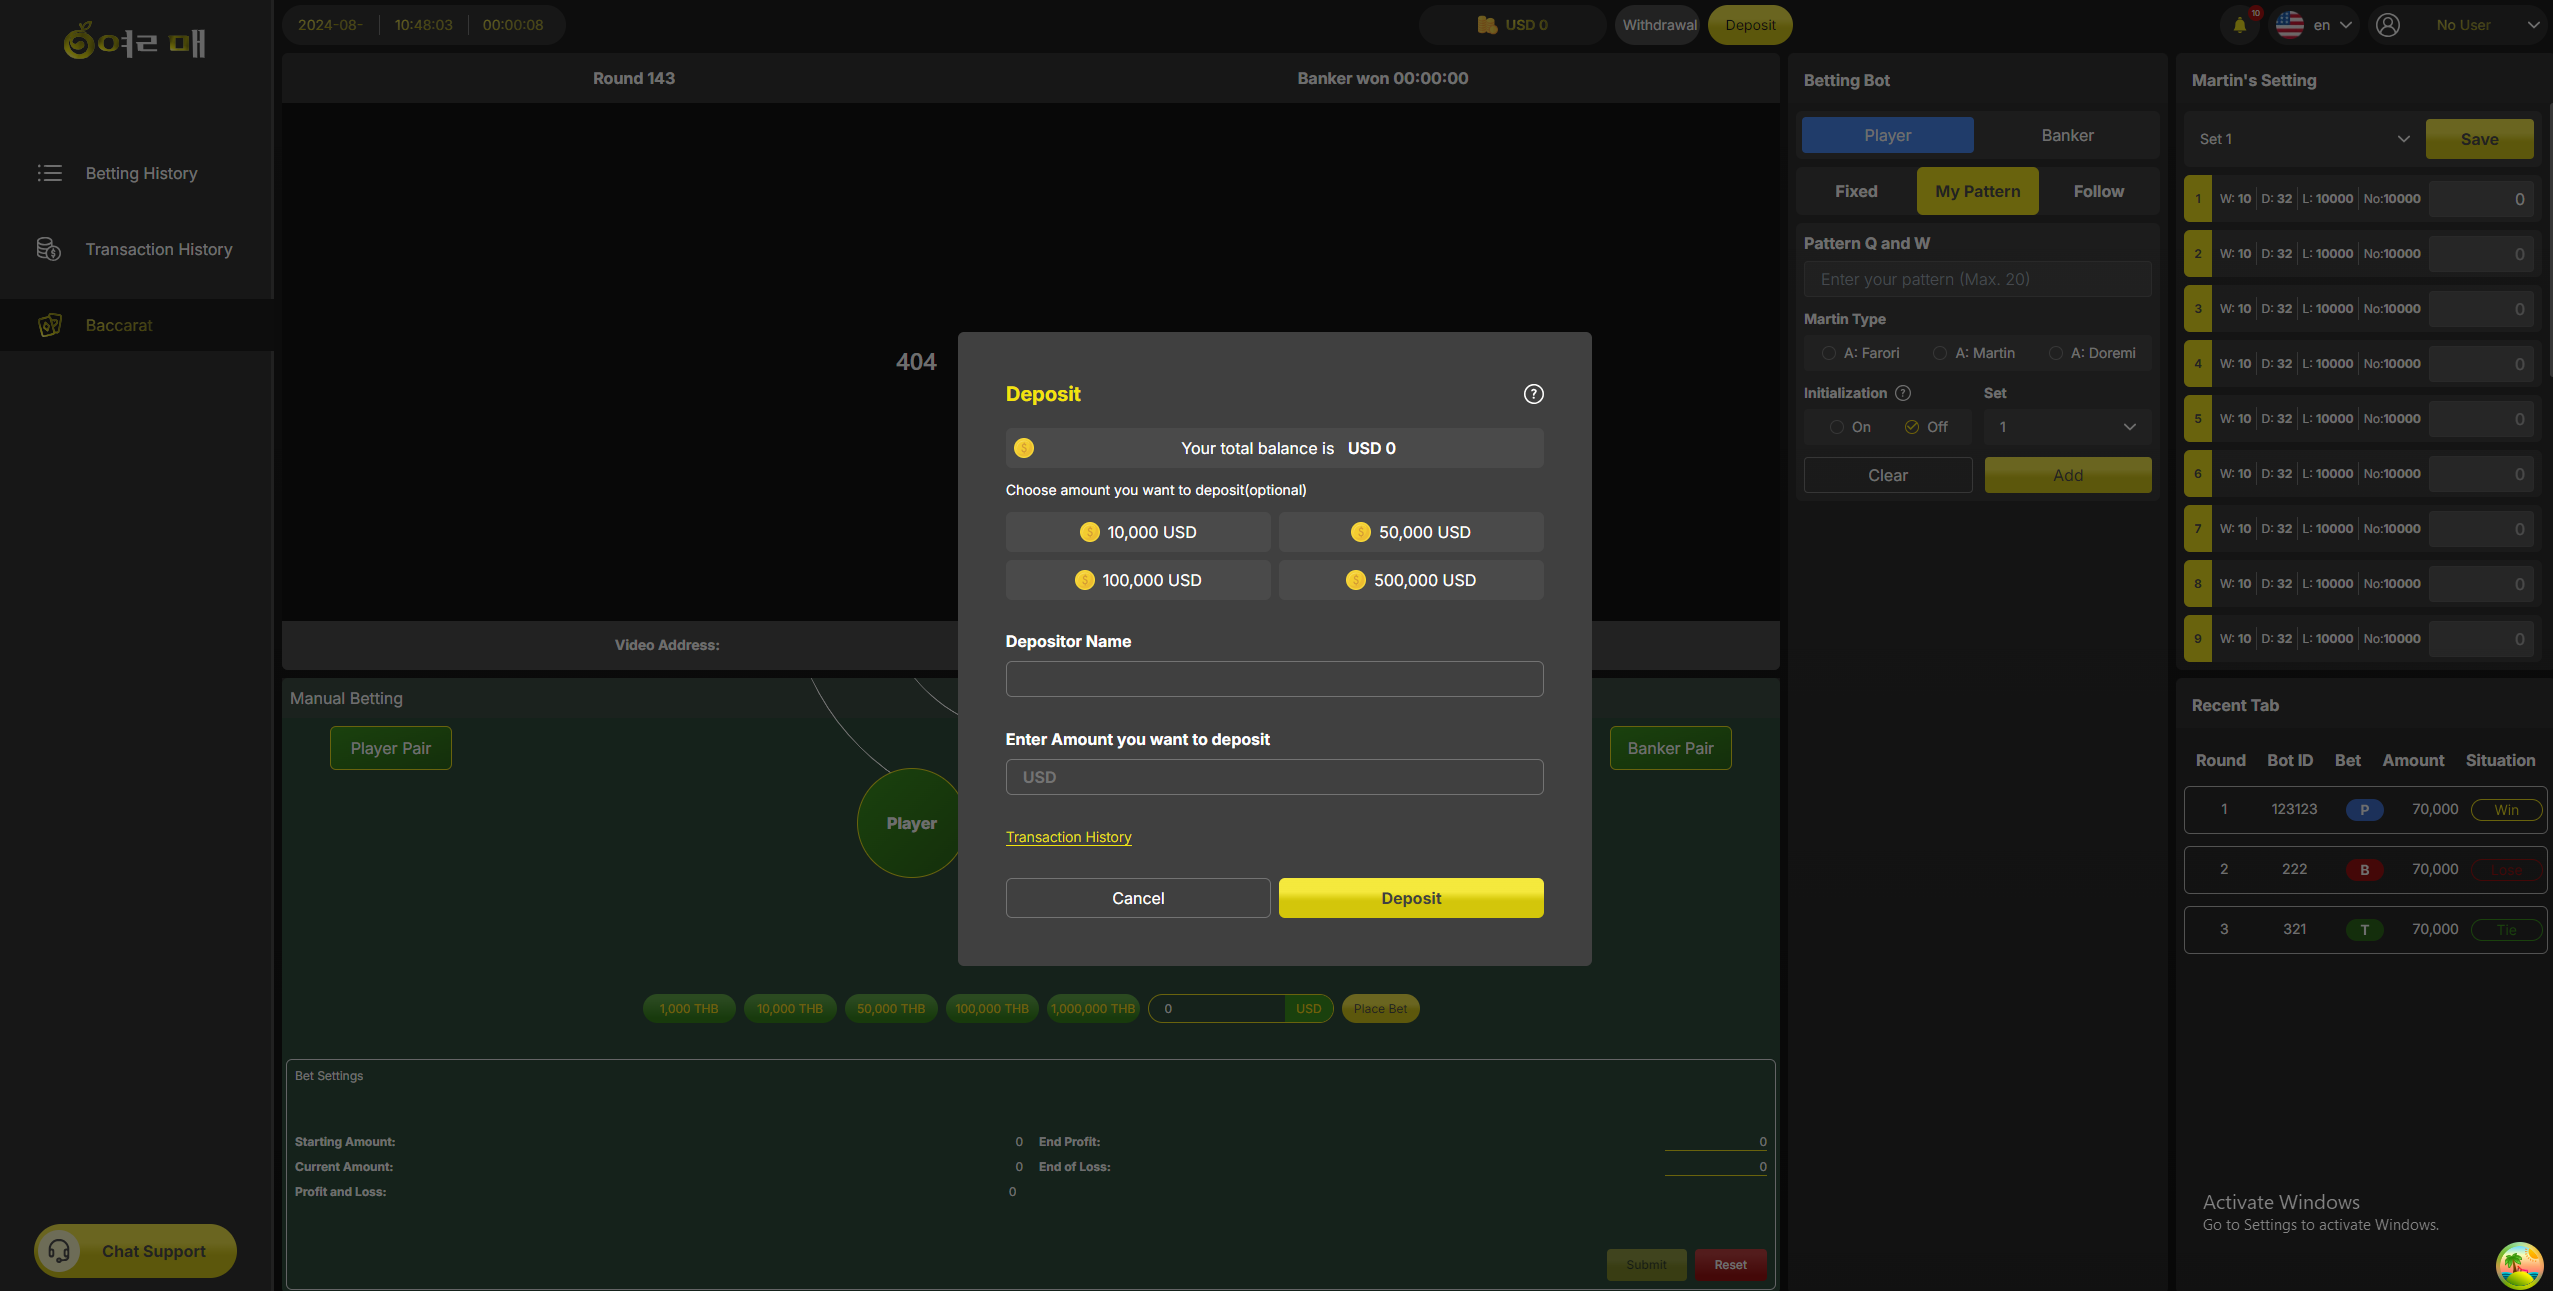The height and width of the screenshot is (1291, 2553).
Task: Click the Initialization info question icon
Action: tap(1903, 393)
